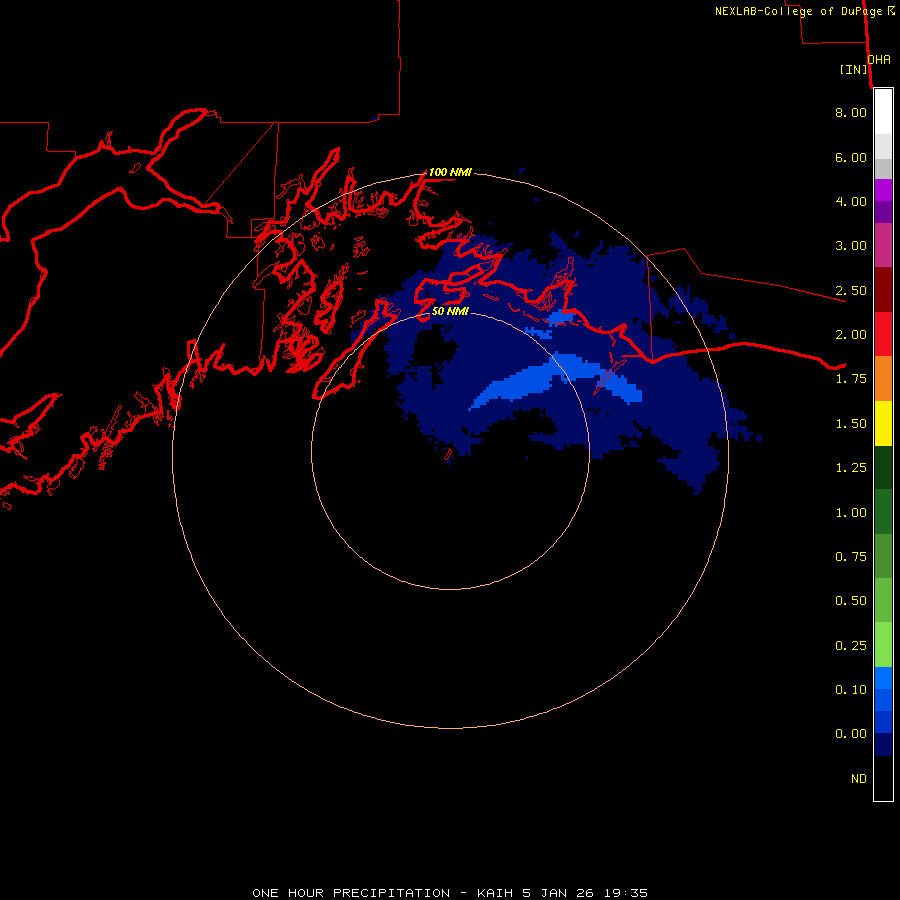Click the 100 NMI range ring label
900x900 pixels.
coord(450,172)
